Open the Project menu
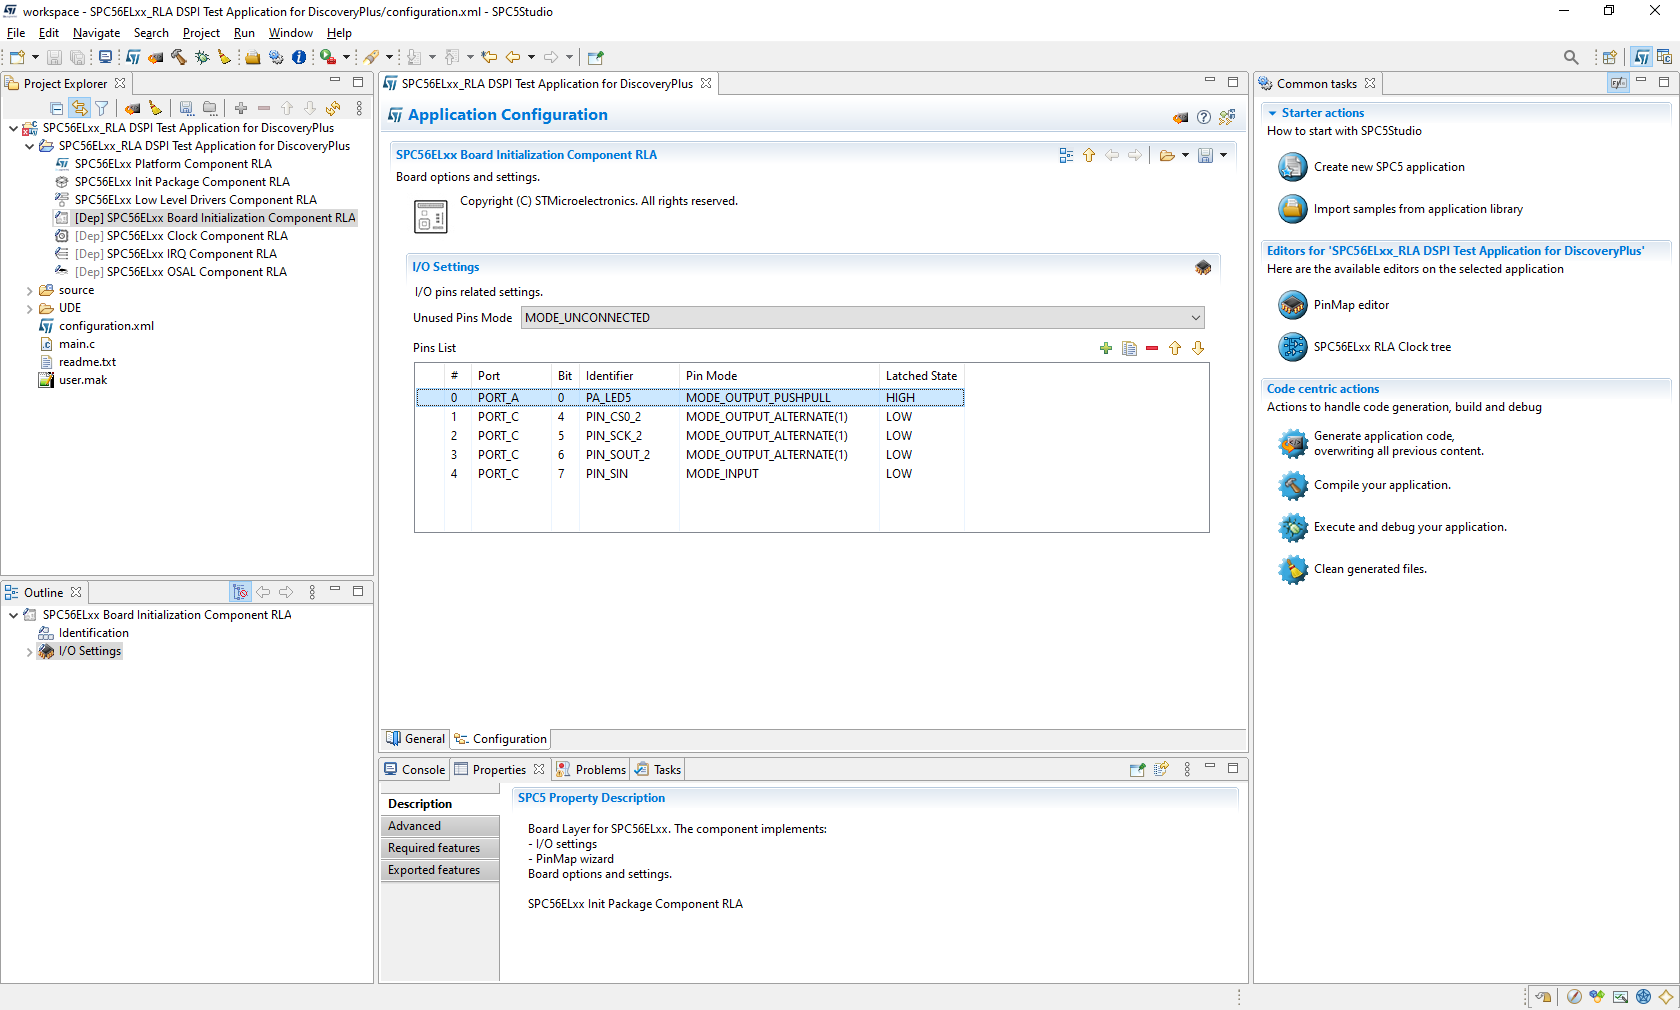This screenshot has width=1680, height=1010. click(x=201, y=32)
